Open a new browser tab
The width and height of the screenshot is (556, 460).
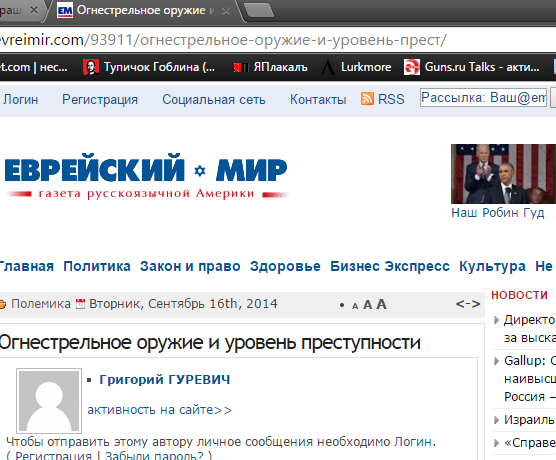tap(259, 10)
